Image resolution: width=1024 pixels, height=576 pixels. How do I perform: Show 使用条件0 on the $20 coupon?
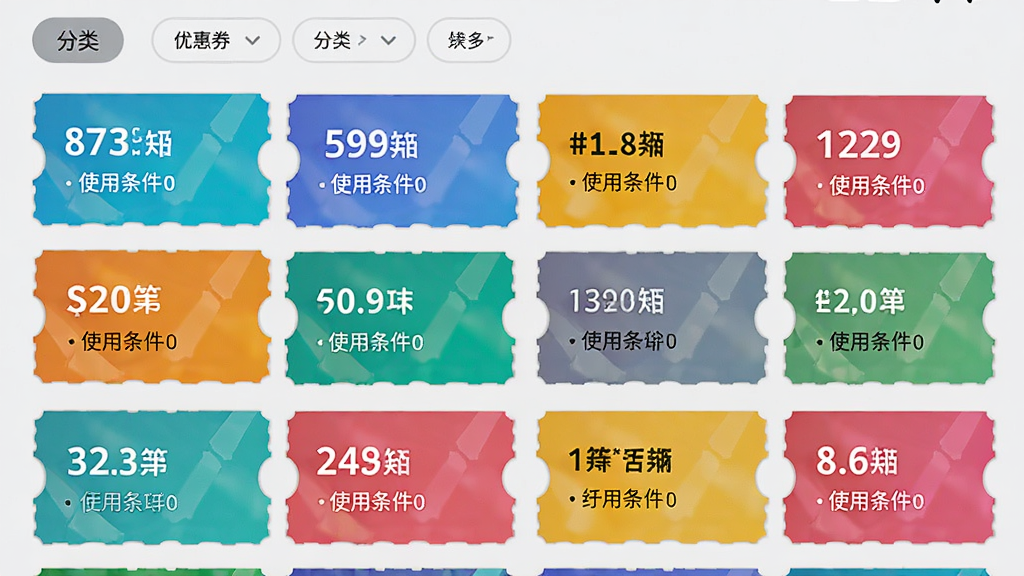[x=129, y=341]
